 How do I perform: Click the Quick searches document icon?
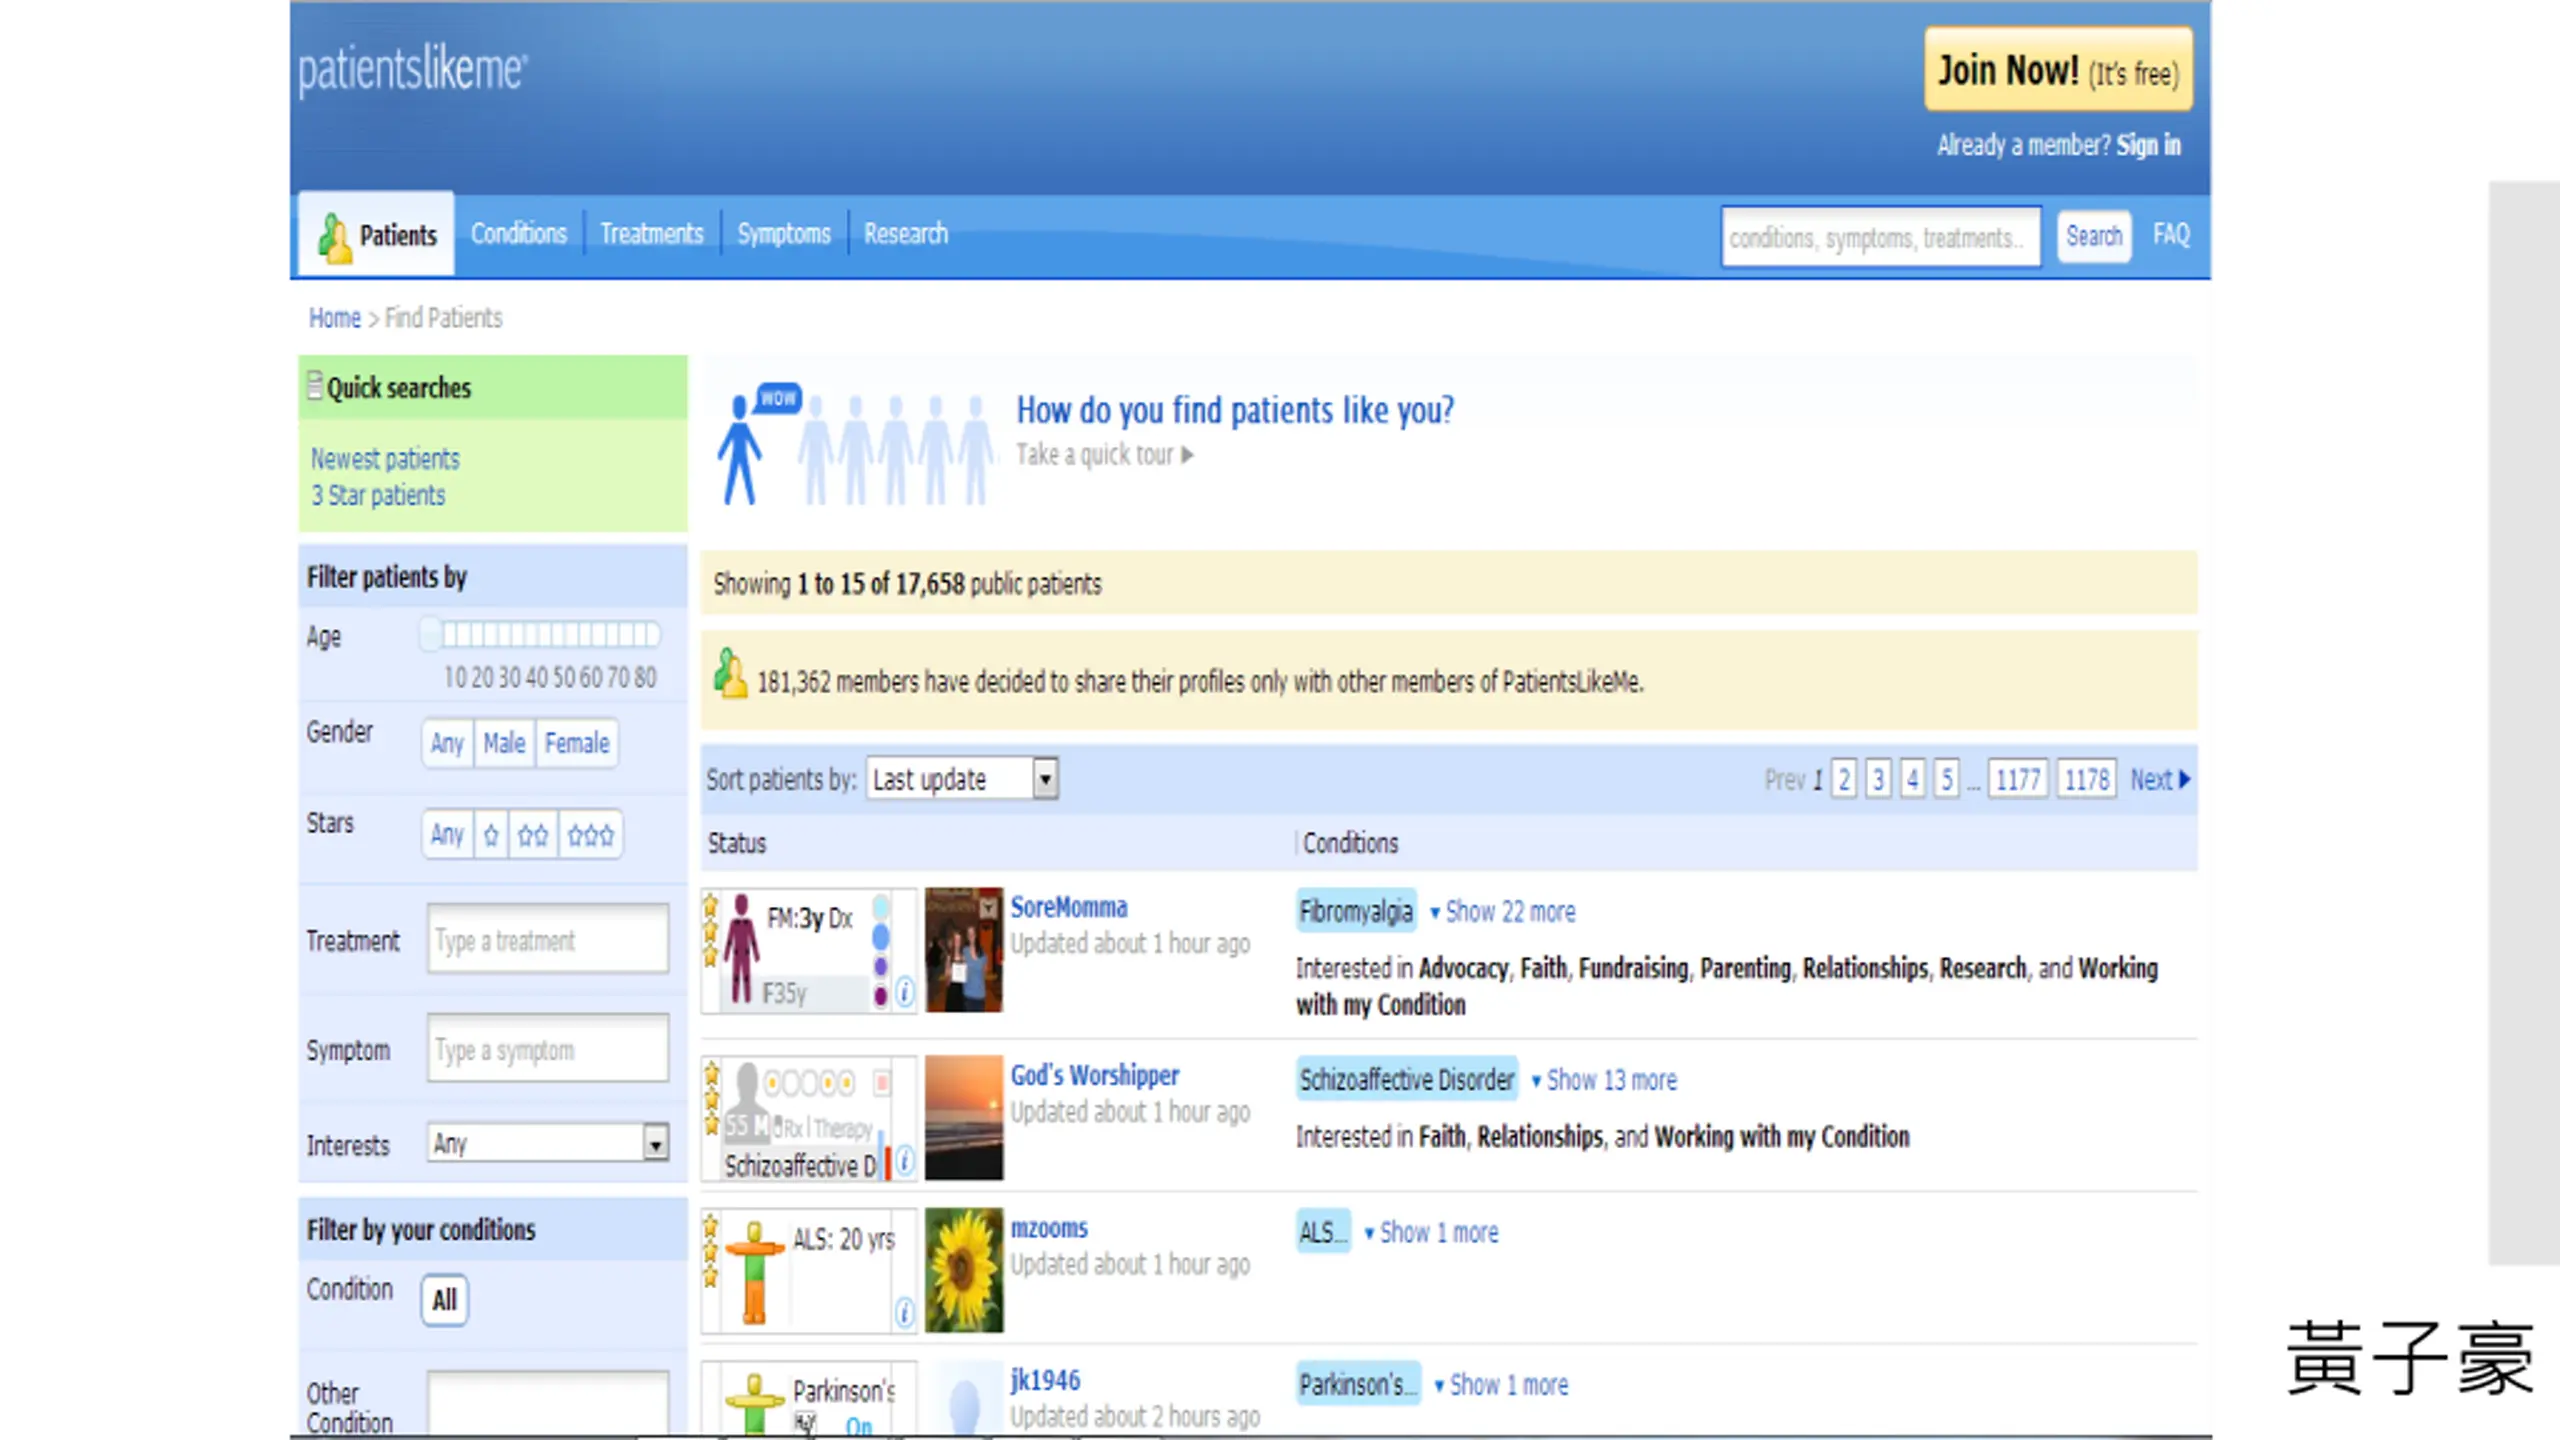pyautogui.click(x=315, y=385)
